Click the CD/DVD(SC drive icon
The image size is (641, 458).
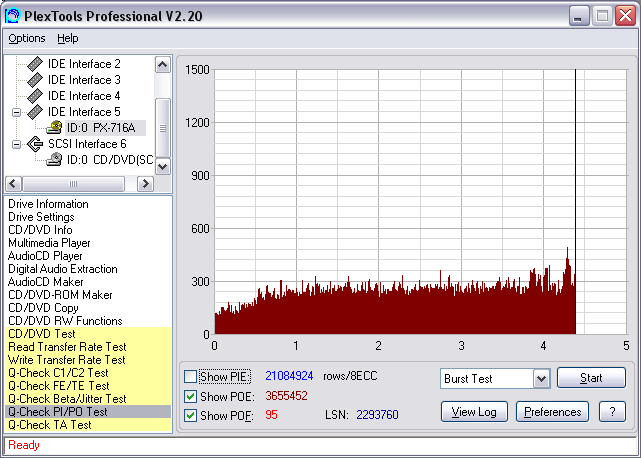(54, 159)
